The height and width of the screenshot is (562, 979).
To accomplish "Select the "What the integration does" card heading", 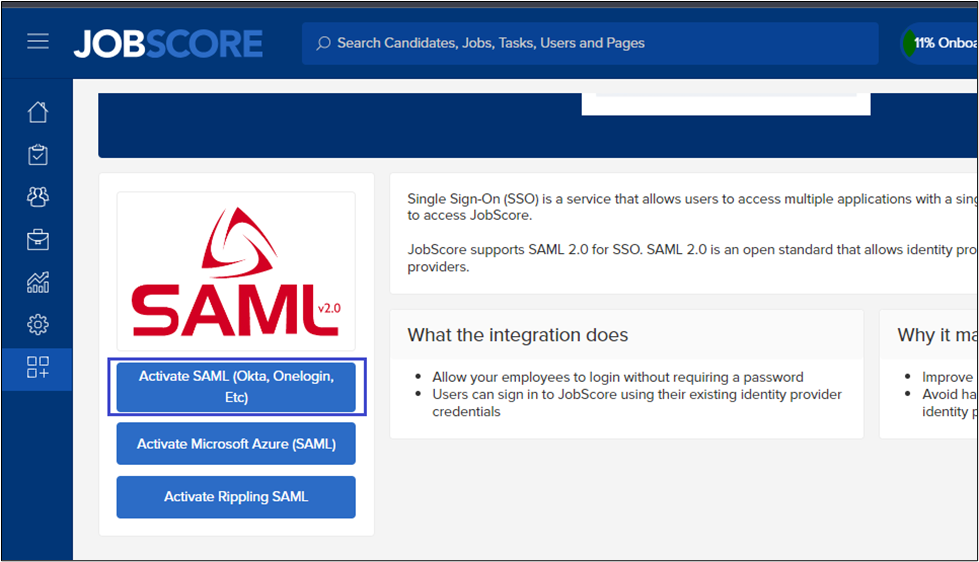I will [518, 335].
